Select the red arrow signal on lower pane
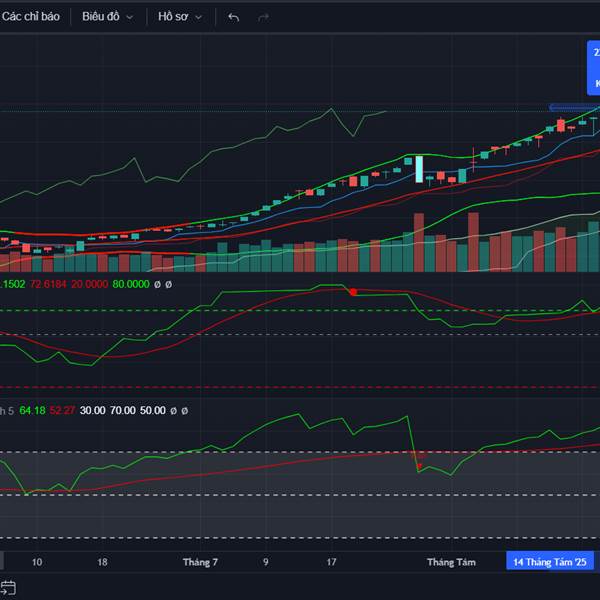The height and width of the screenshot is (600, 600). 419,466
